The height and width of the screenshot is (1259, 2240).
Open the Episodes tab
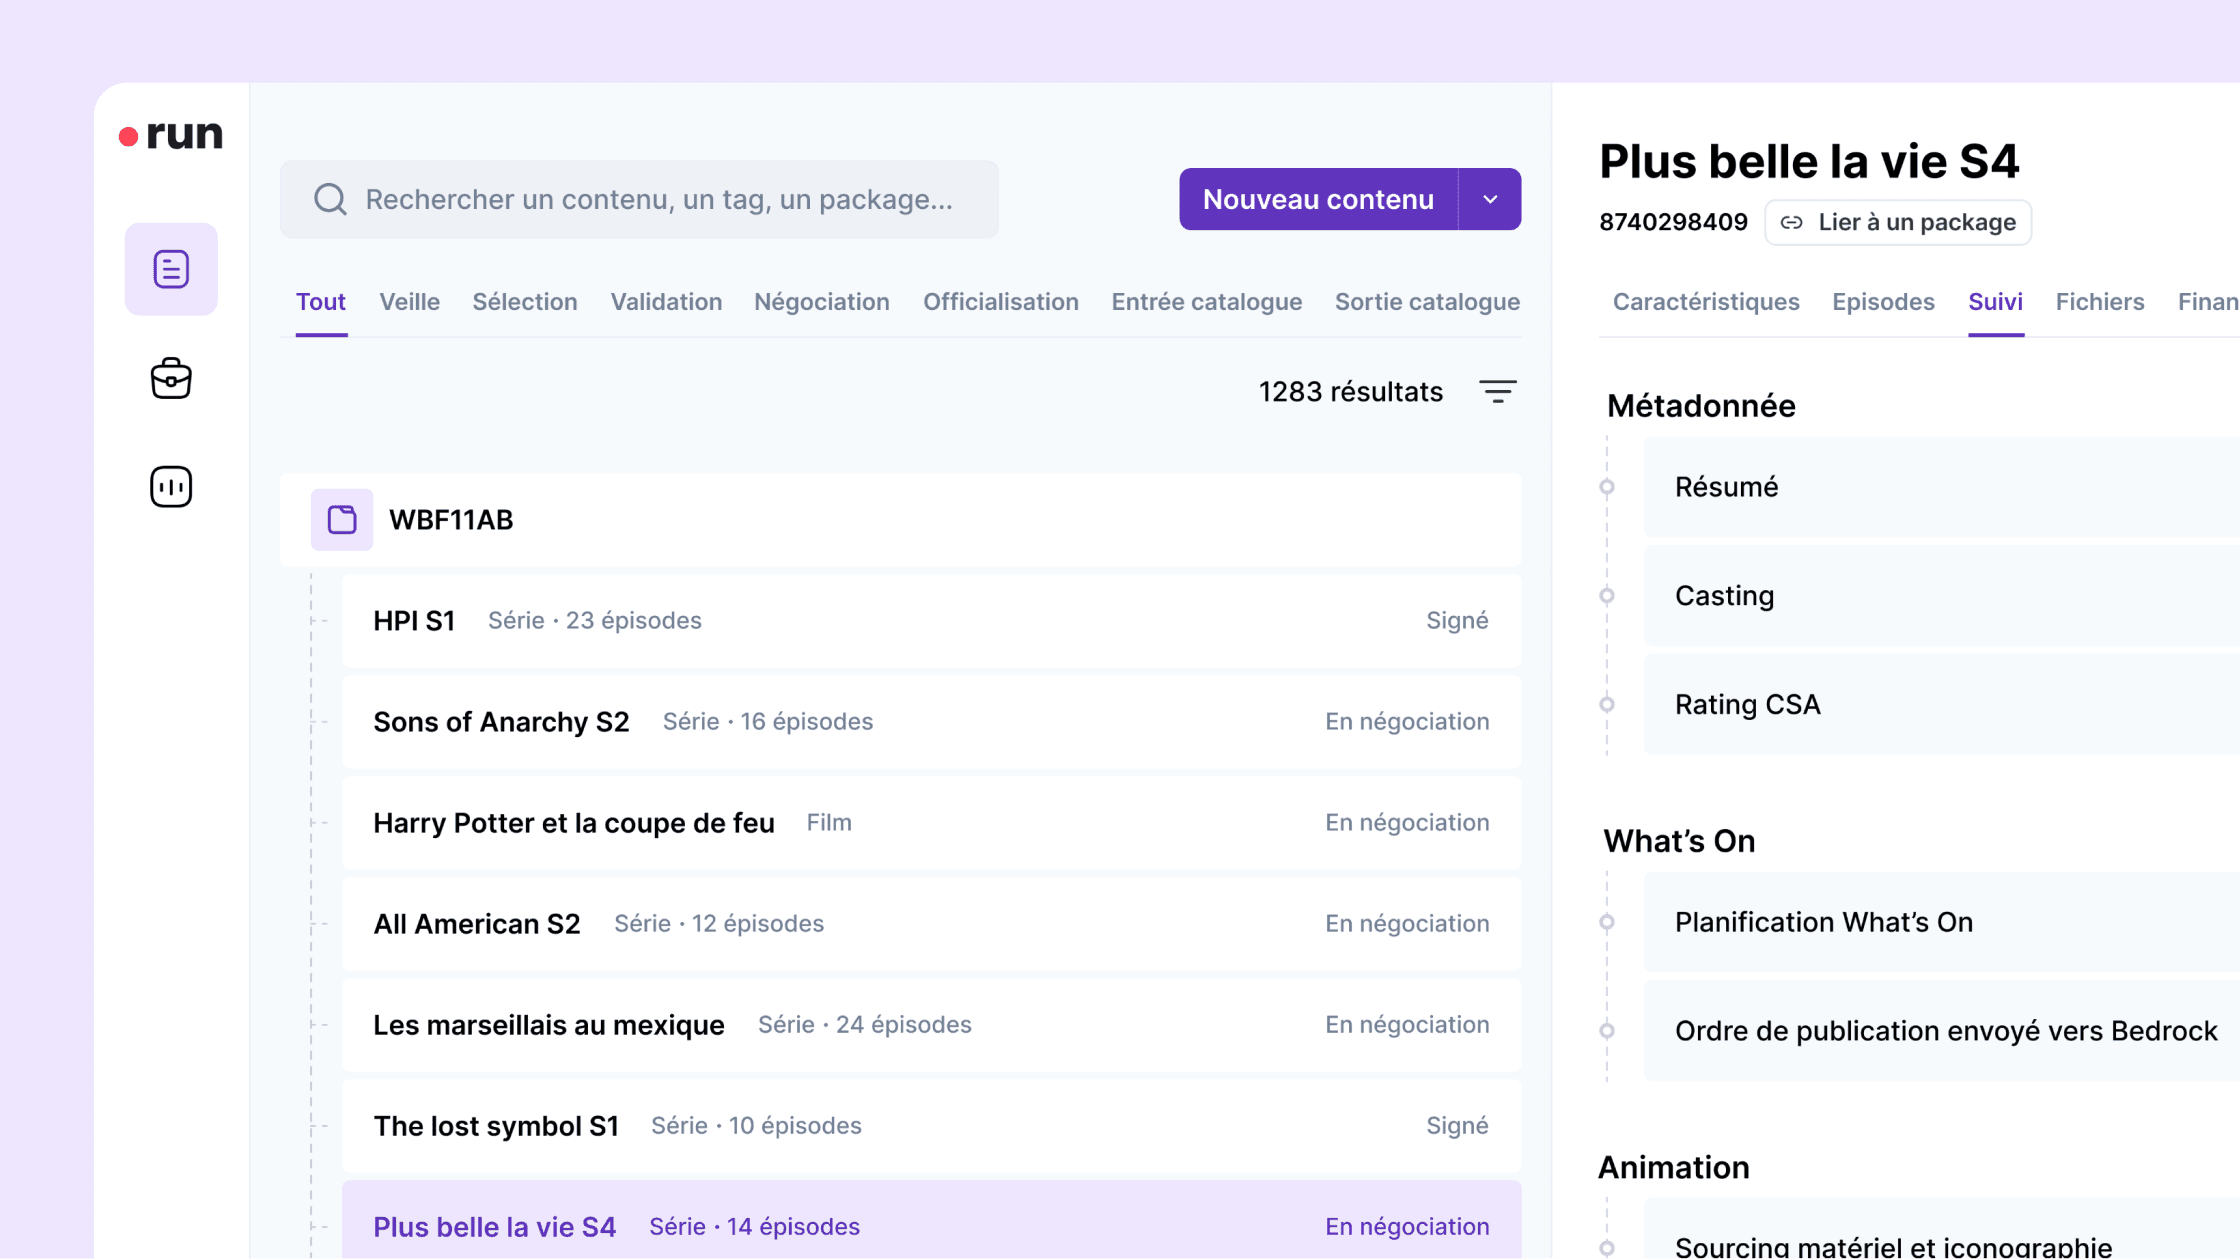click(1883, 302)
